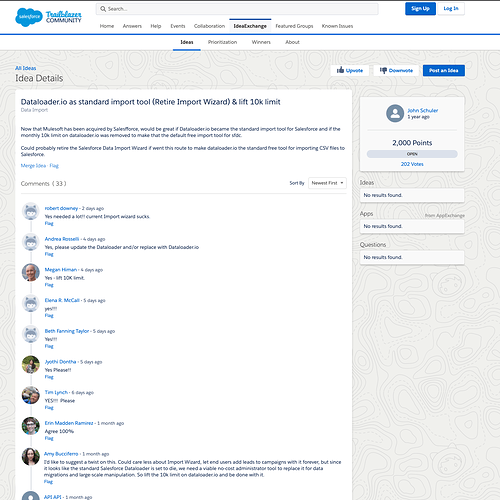
Task: Open the Featured Groups nav item
Action: 294,26
